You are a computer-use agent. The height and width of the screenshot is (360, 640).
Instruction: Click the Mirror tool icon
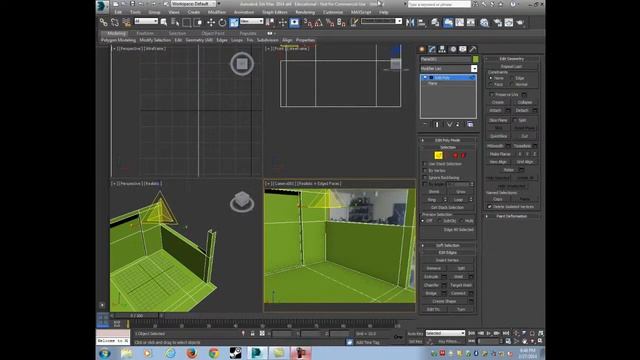(x=410, y=22)
